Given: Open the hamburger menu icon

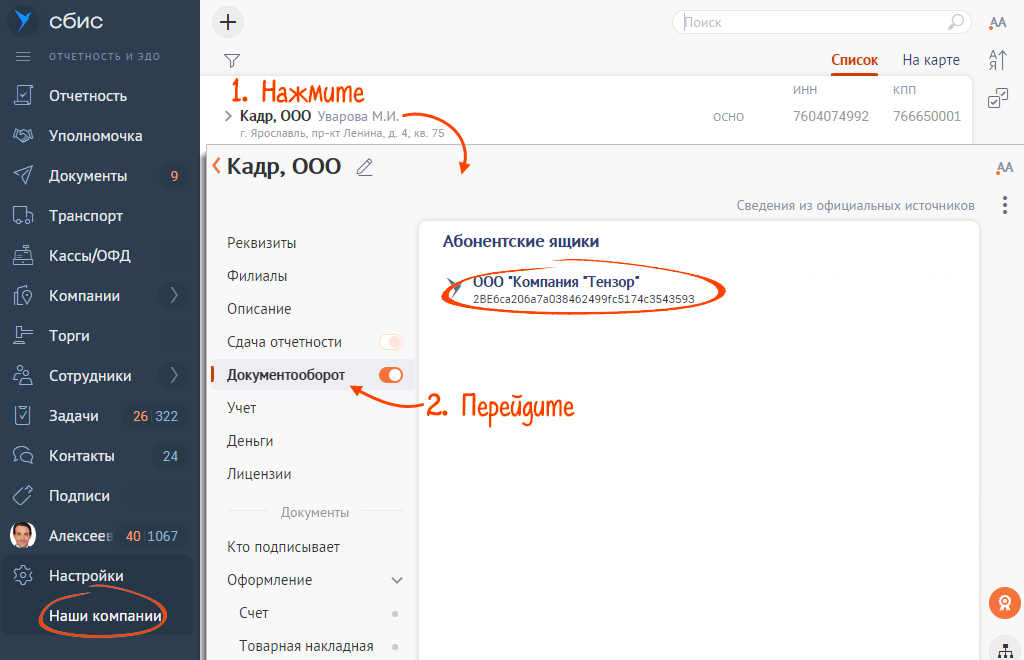Looking at the screenshot, I should point(23,57).
